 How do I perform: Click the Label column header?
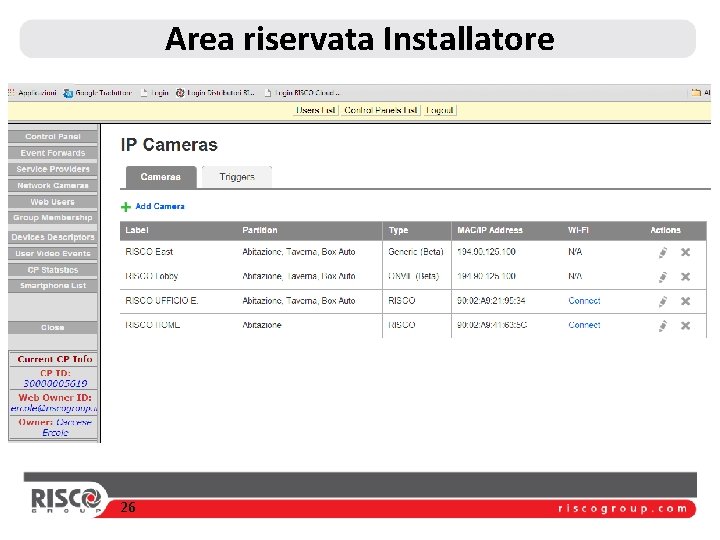click(137, 230)
